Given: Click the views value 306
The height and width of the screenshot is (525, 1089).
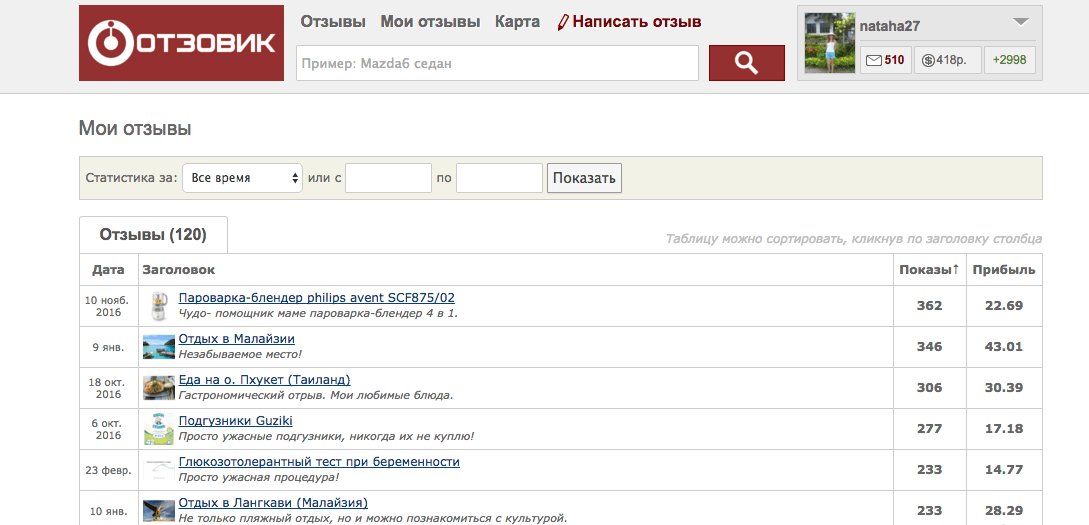Looking at the screenshot, I should pos(929,388).
